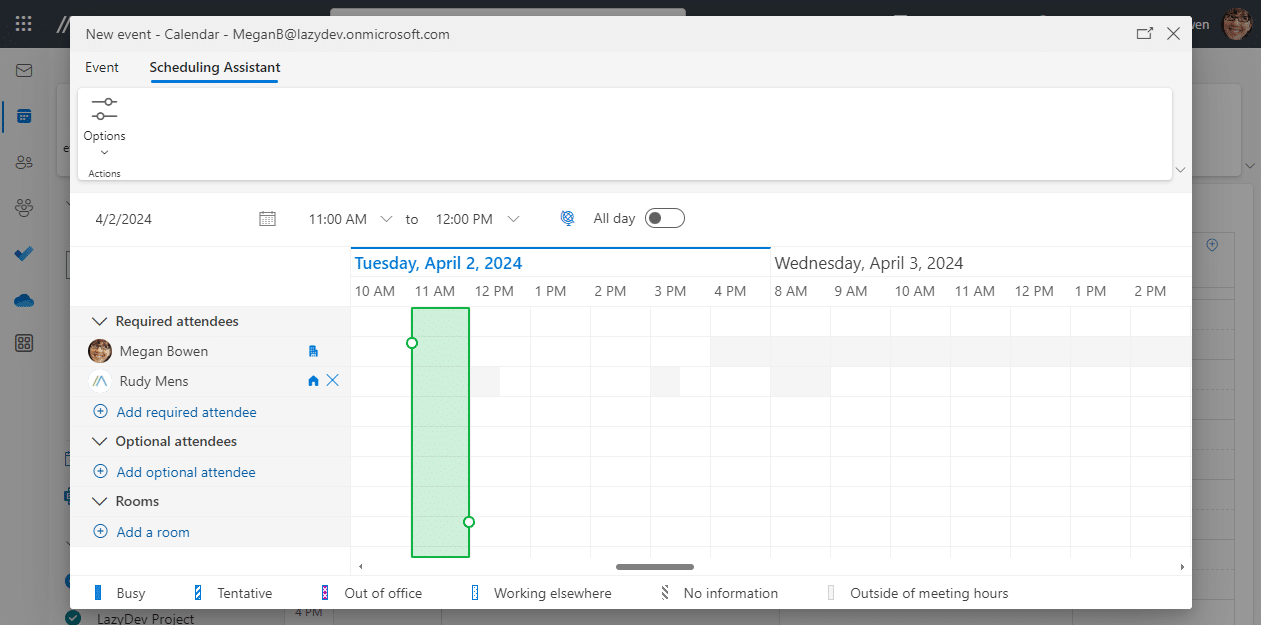Collapse the Required attendees section

(99, 321)
